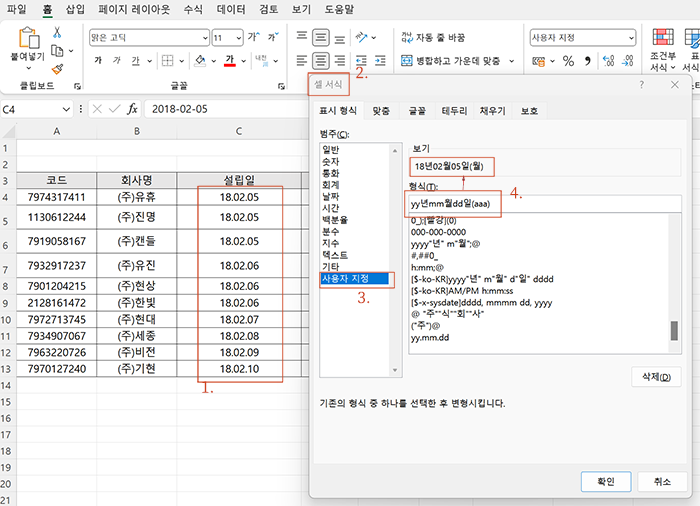
Task: Apply comma style
Action: point(588,61)
